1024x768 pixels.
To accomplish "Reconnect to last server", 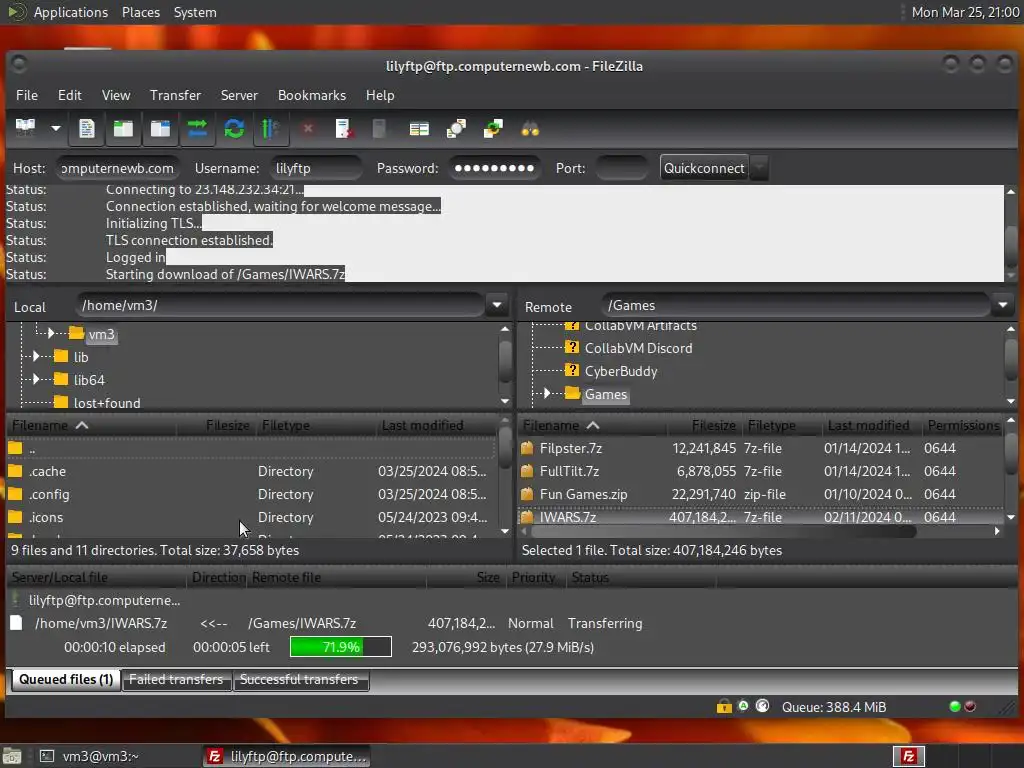I will 379,128.
